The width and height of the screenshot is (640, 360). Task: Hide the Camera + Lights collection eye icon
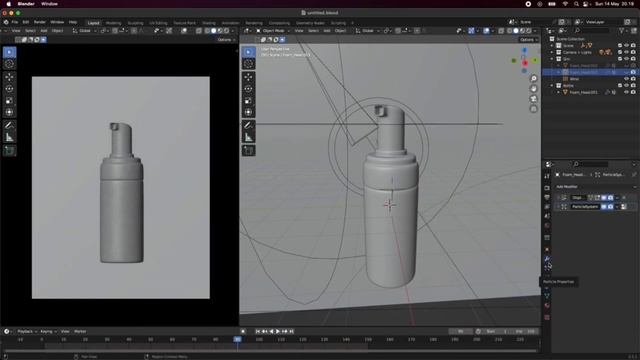pos(627,52)
